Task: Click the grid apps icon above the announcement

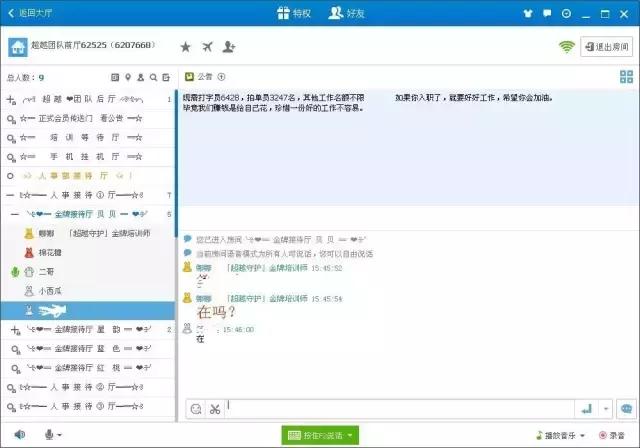Action: point(626,77)
